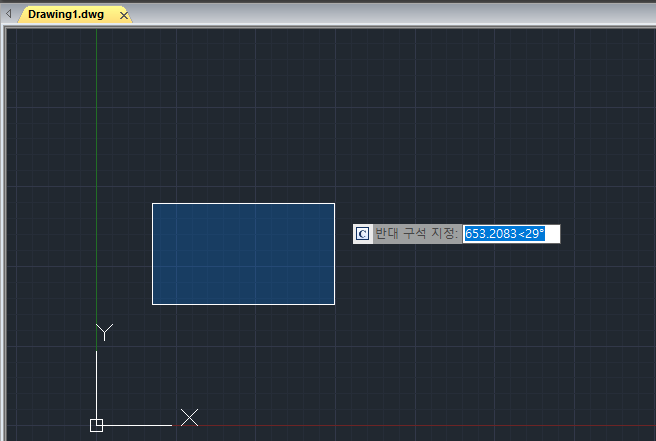Click the dynamic input coordinate field
Viewport: 656px width, 441px height.
[511, 233]
